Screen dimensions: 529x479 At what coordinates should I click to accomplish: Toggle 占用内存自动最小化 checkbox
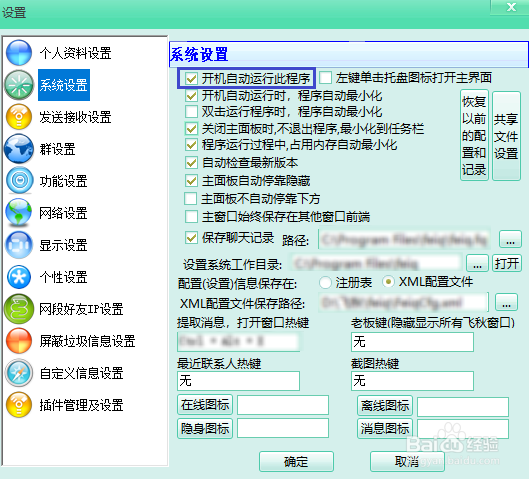coord(191,145)
